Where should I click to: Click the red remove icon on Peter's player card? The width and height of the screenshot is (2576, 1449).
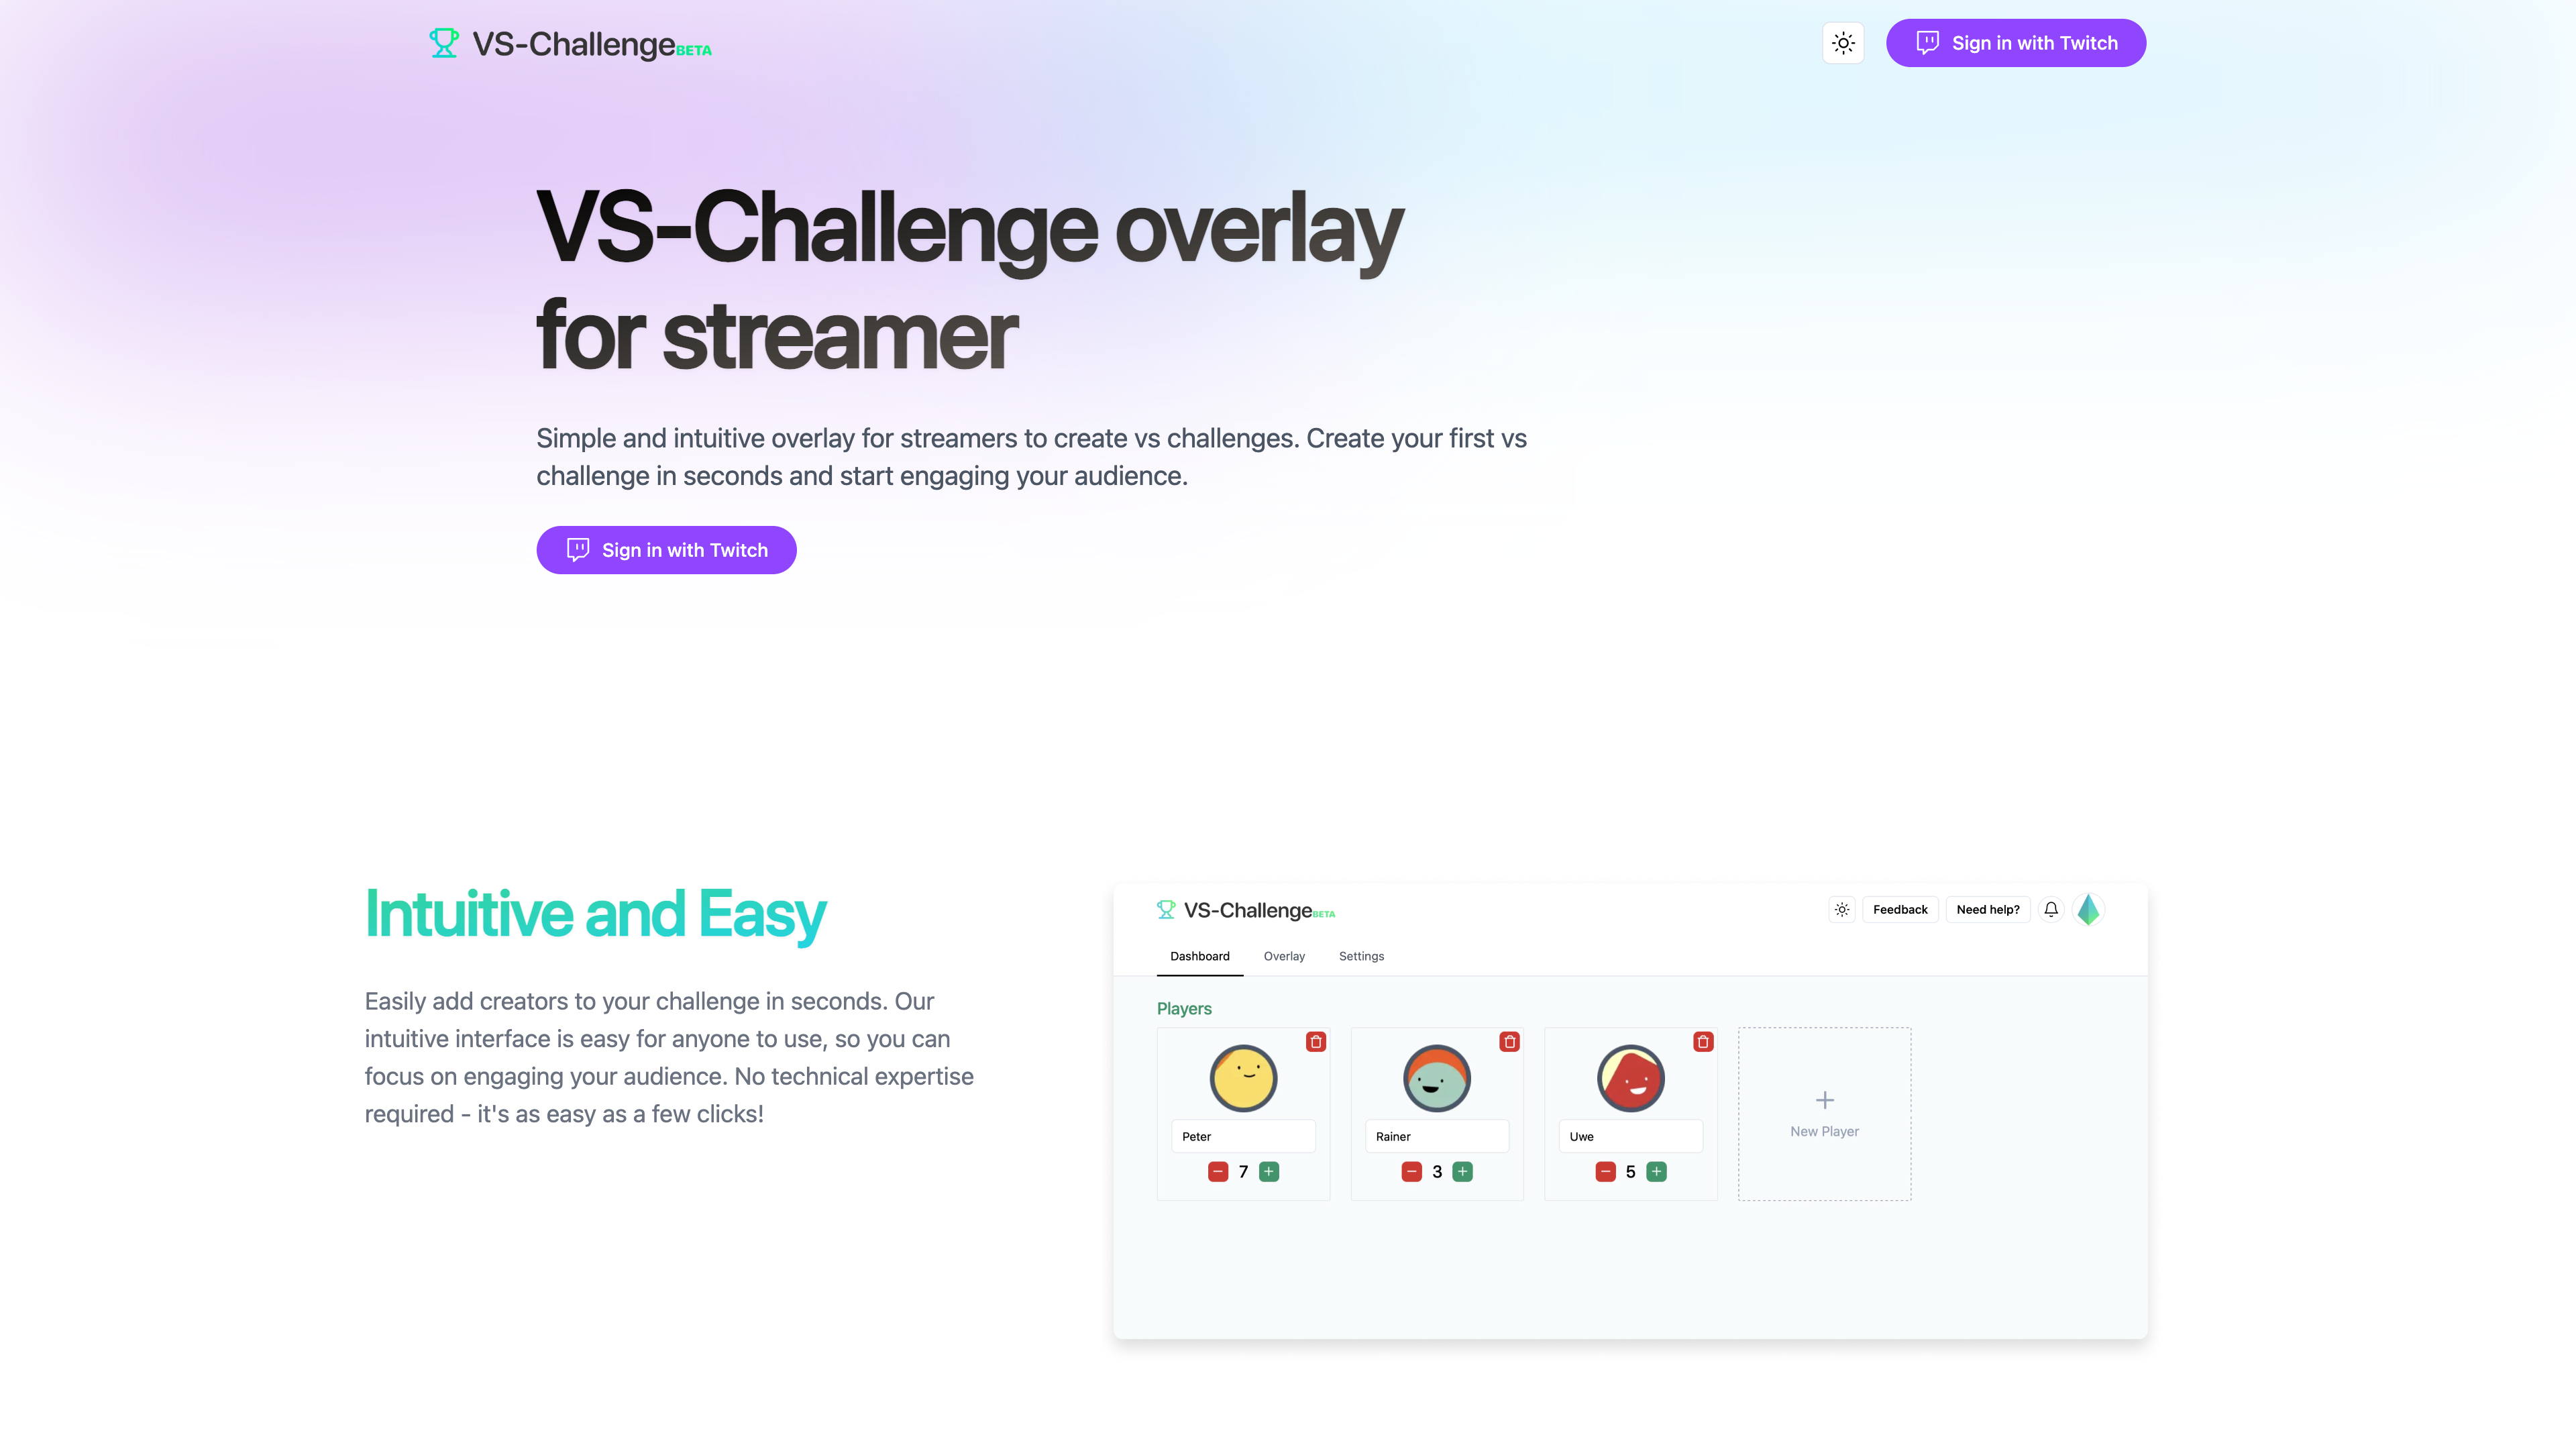1316,1042
